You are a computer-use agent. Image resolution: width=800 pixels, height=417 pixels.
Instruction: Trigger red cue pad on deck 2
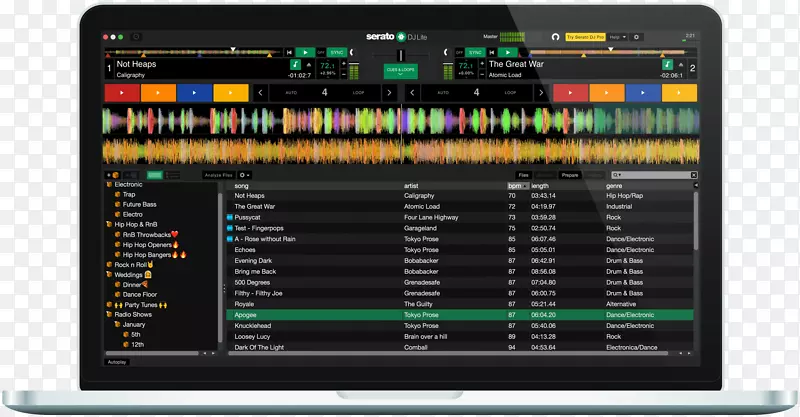[x=570, y=93]
